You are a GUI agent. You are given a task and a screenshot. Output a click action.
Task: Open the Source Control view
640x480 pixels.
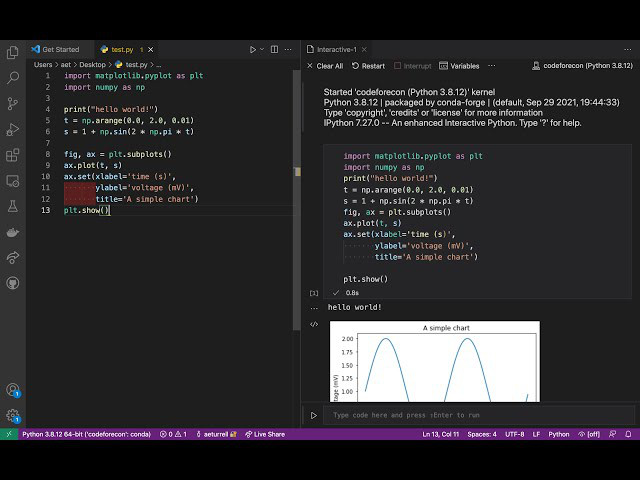click(13, 103)
